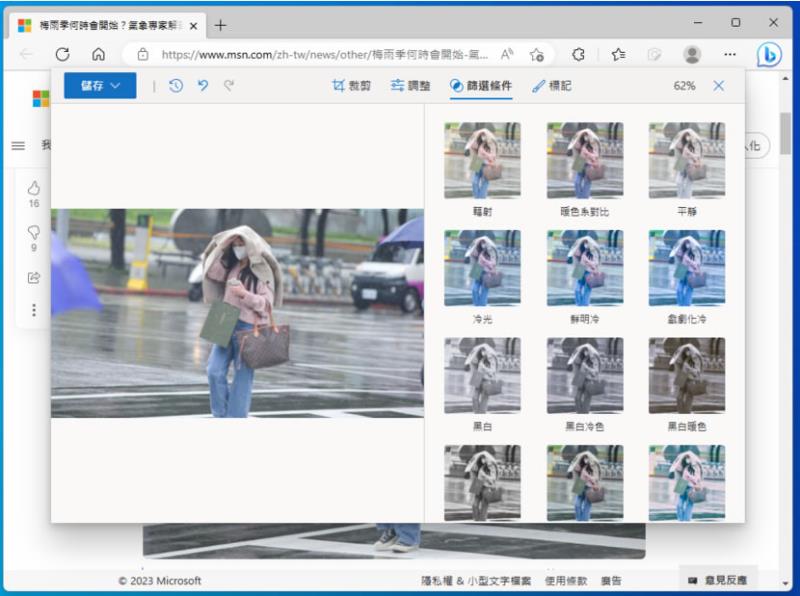Apply the 暖色系對比 filter thumbnail
The height and width of the screenshot is (596, 800).
585,160
